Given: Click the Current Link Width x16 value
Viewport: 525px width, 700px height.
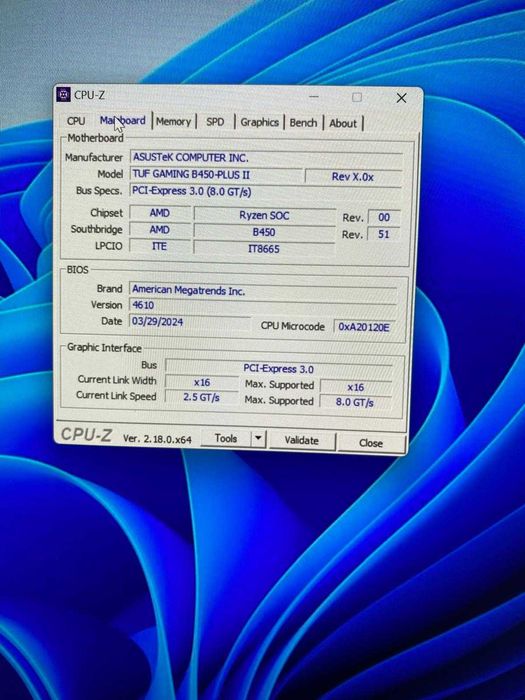Looking at the screenshot, I should (202, 383).
